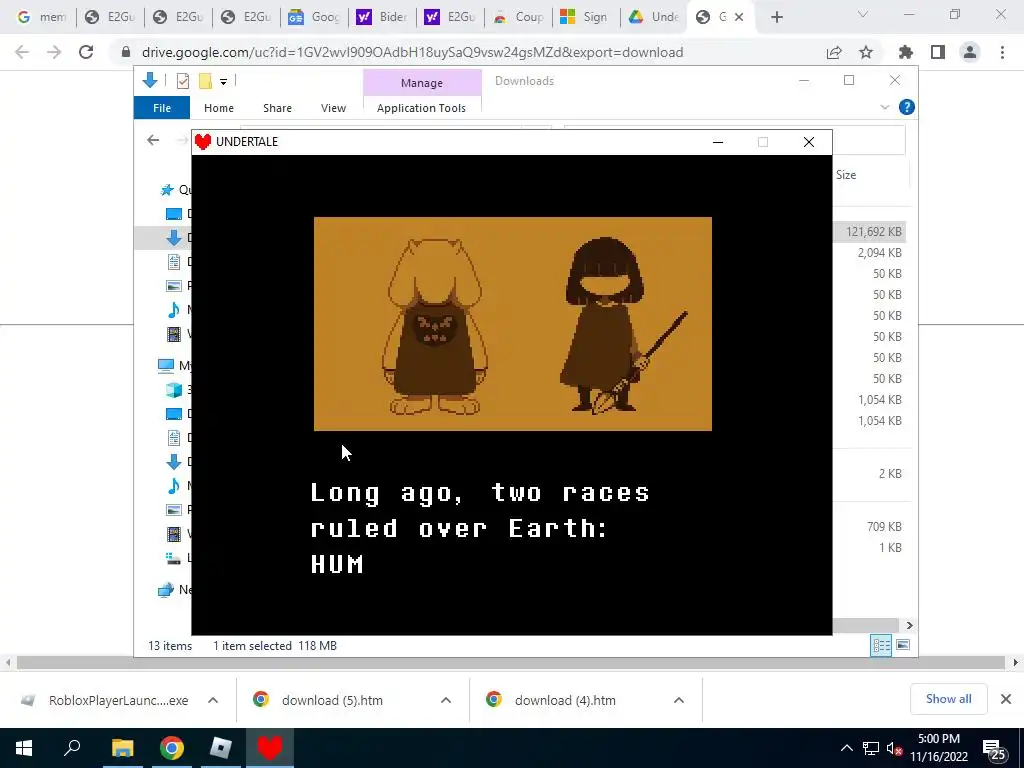Click the Quick access star in Explorer
The image size is (1024, 768).
pos(167,189)
